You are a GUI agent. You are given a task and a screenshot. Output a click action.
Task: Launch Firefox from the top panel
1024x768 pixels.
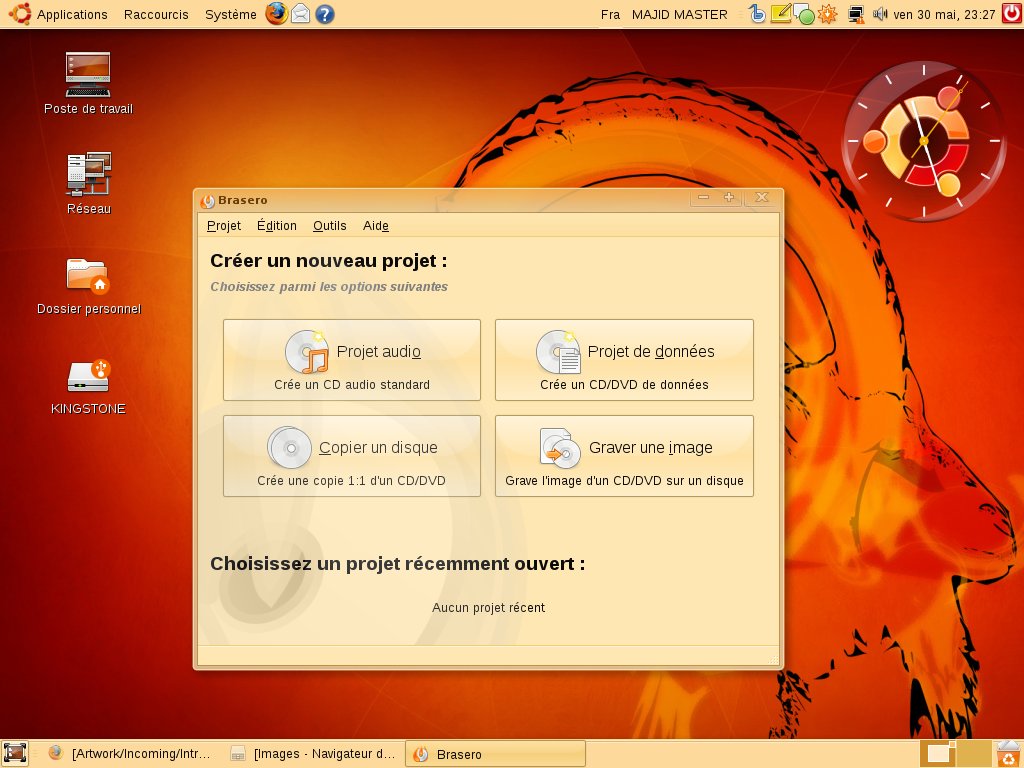click(x=276, y=14)
